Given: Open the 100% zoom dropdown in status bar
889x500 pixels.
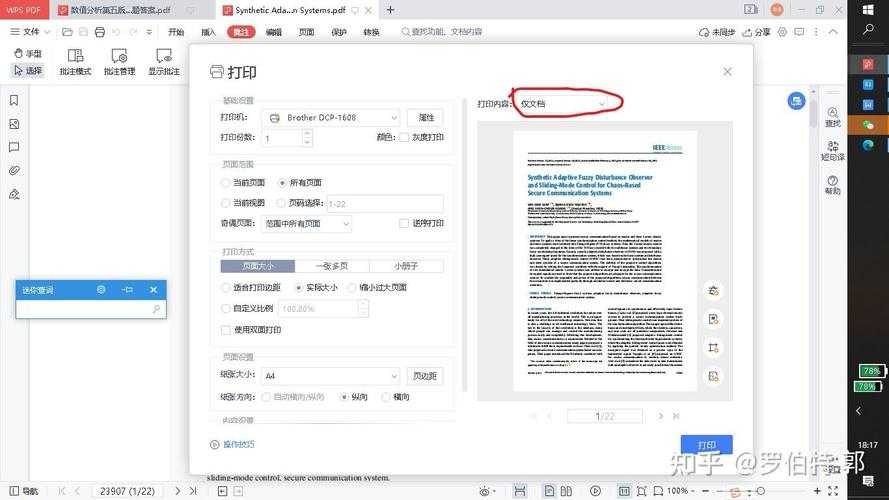Looking at the screenshot, I should click(681, 491).
